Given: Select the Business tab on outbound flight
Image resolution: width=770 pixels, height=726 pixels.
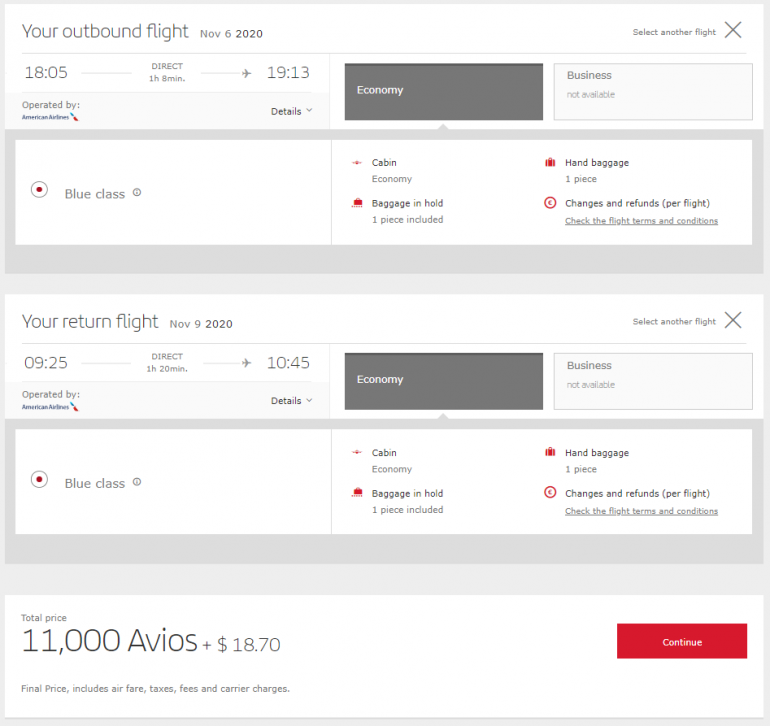Looking at the screenshot, I should tap(652, 92).
